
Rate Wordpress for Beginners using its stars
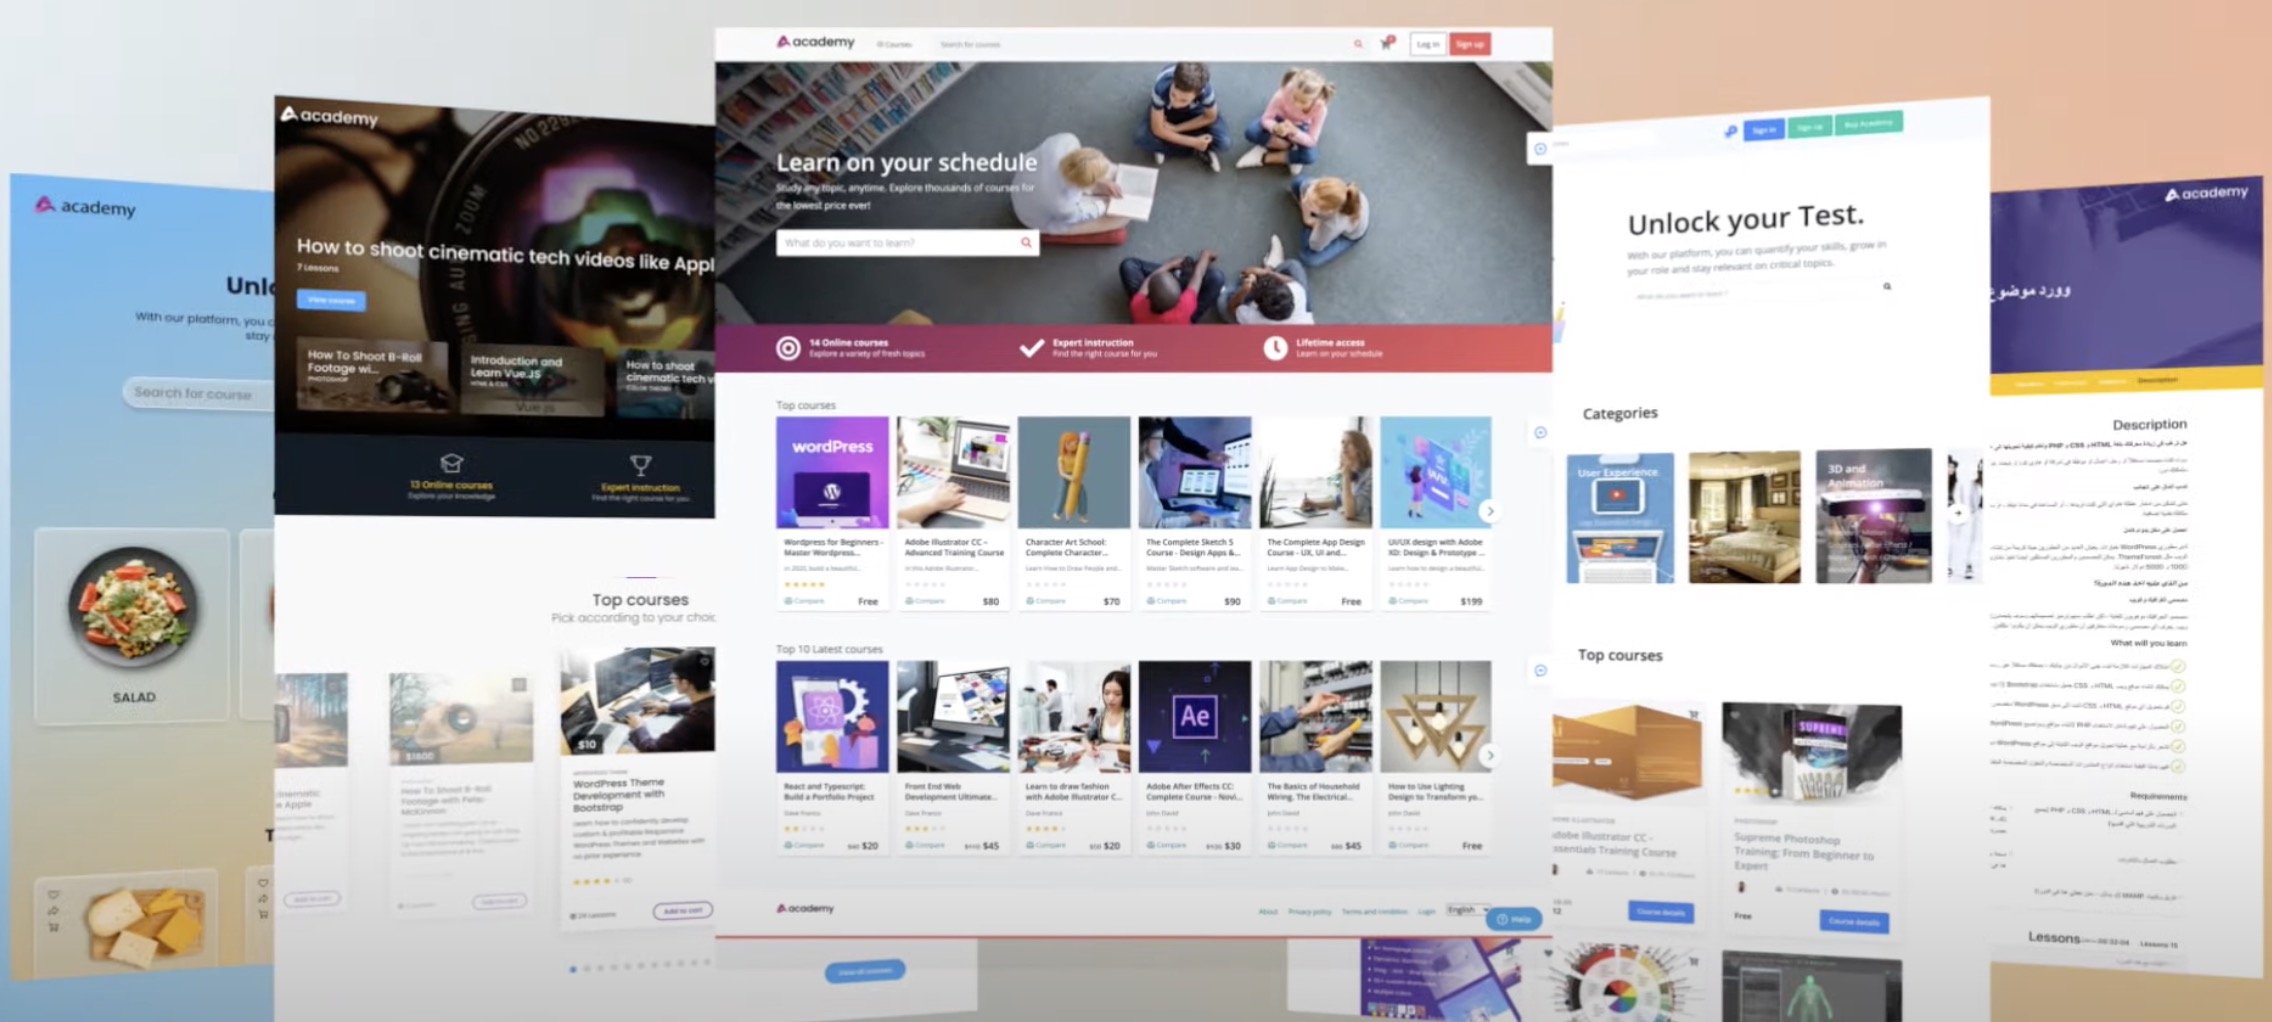pyautogui.click(x=804, y=584)
